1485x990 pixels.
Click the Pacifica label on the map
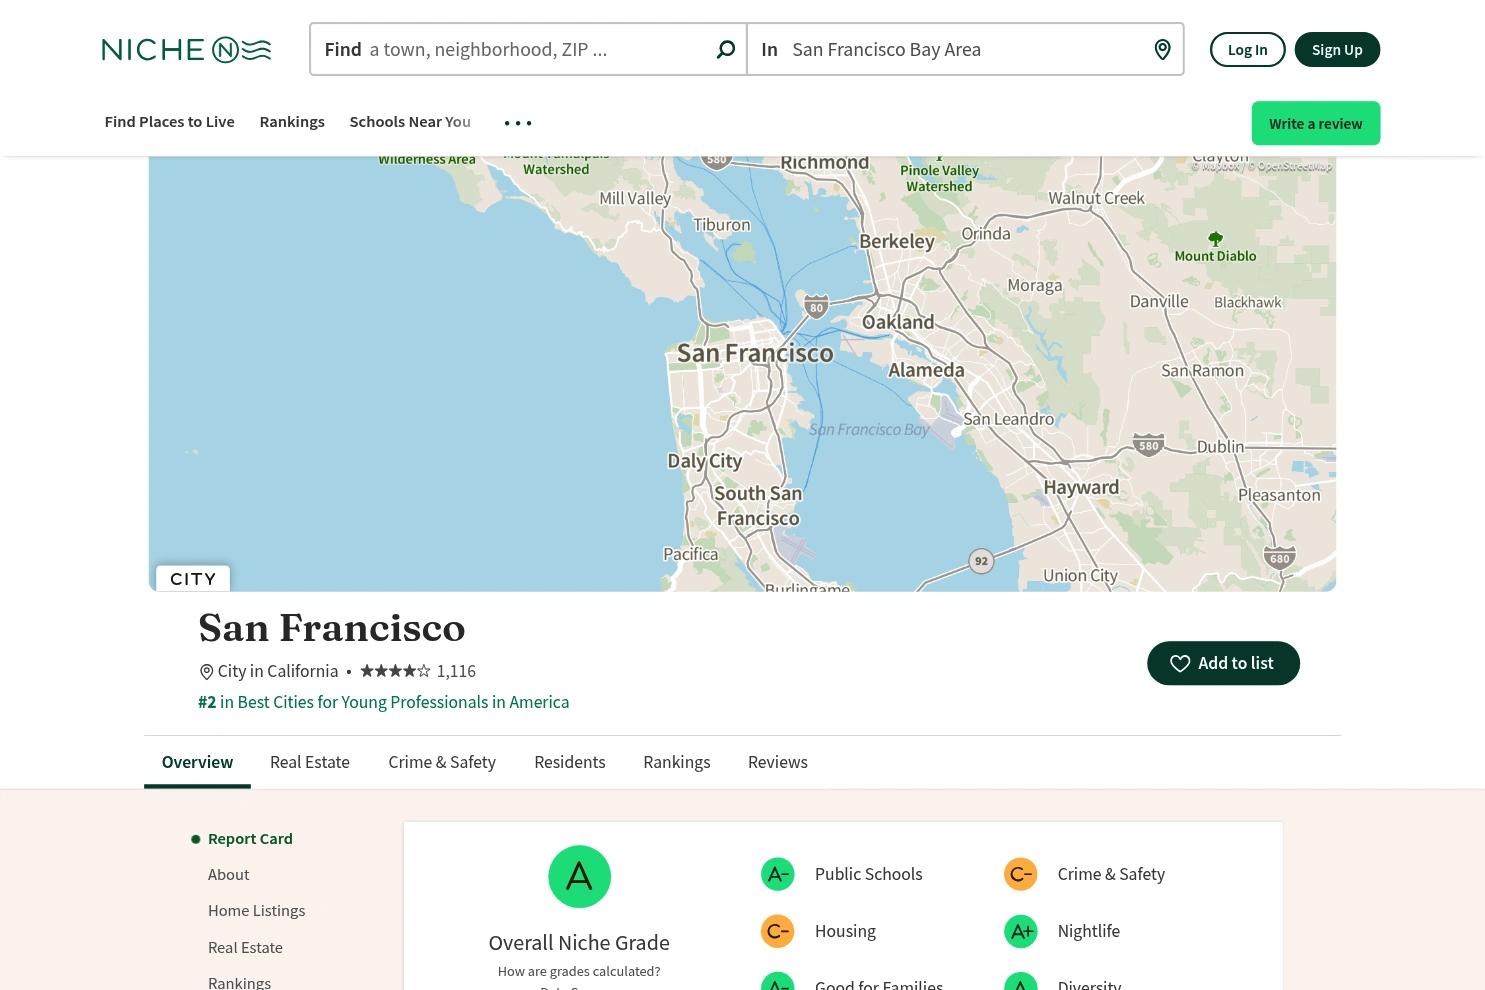pyautogui.click(x=691, y=554)
